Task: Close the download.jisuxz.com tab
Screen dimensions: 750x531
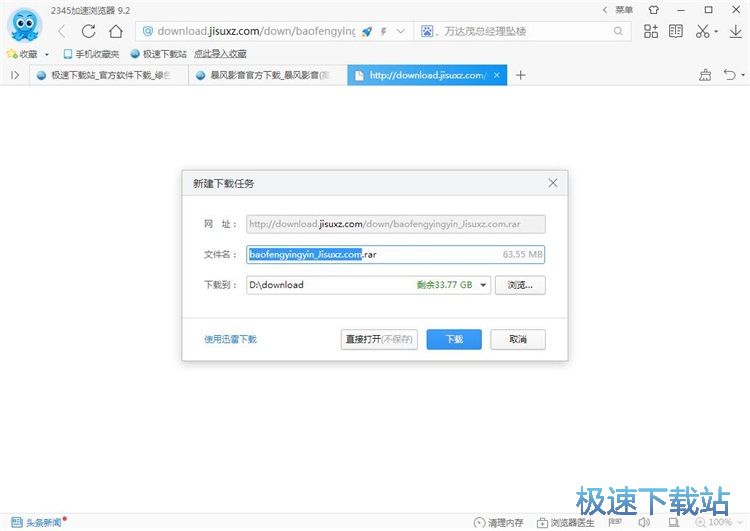Action: coord(497,75)
